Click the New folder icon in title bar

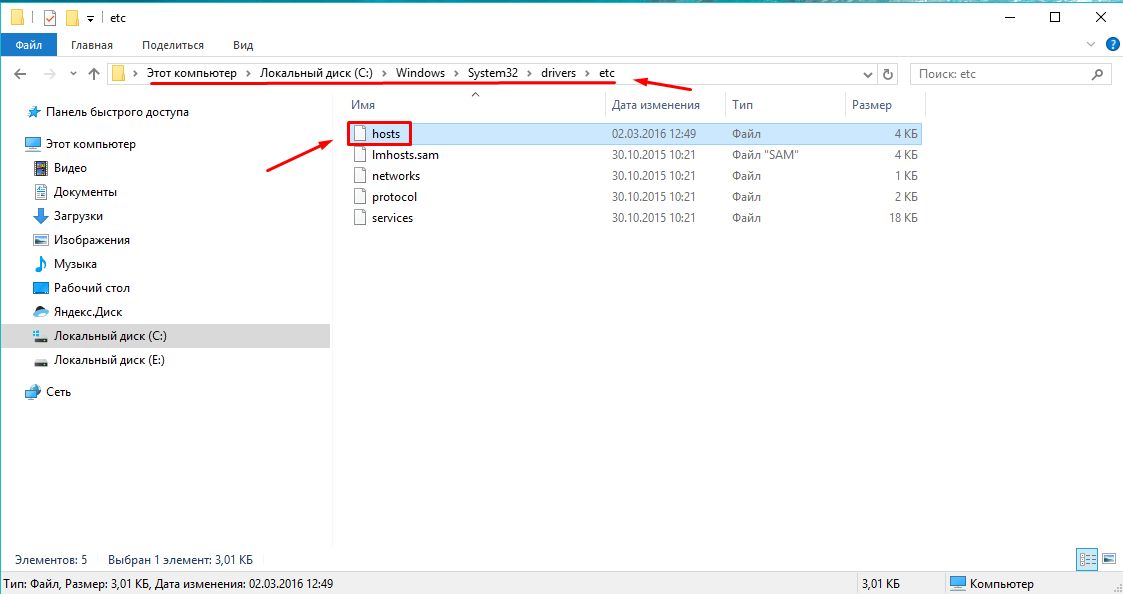(x=72, y=18)
